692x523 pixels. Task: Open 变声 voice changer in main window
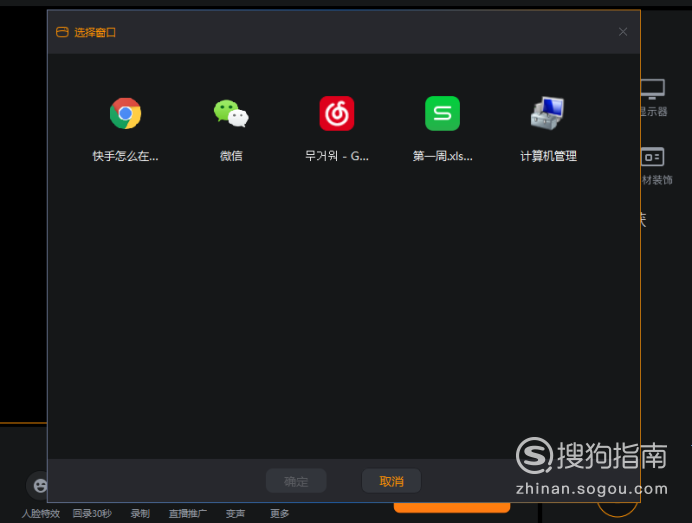click(235, 513)
